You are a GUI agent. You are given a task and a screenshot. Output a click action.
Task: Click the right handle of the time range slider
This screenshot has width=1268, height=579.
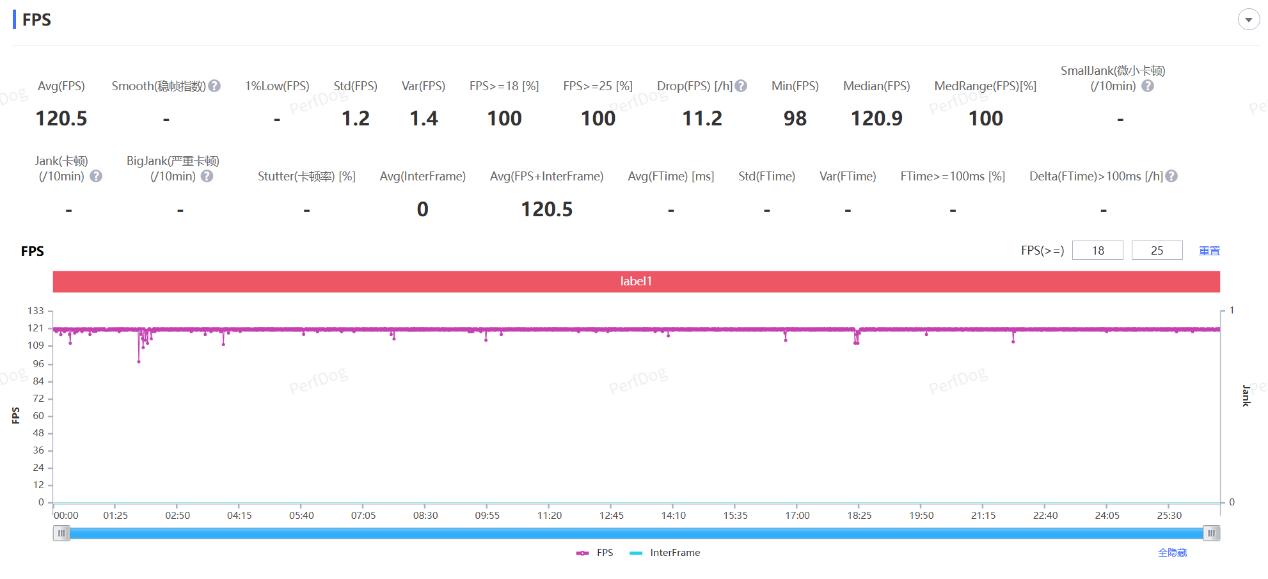tap(1211, 533)
